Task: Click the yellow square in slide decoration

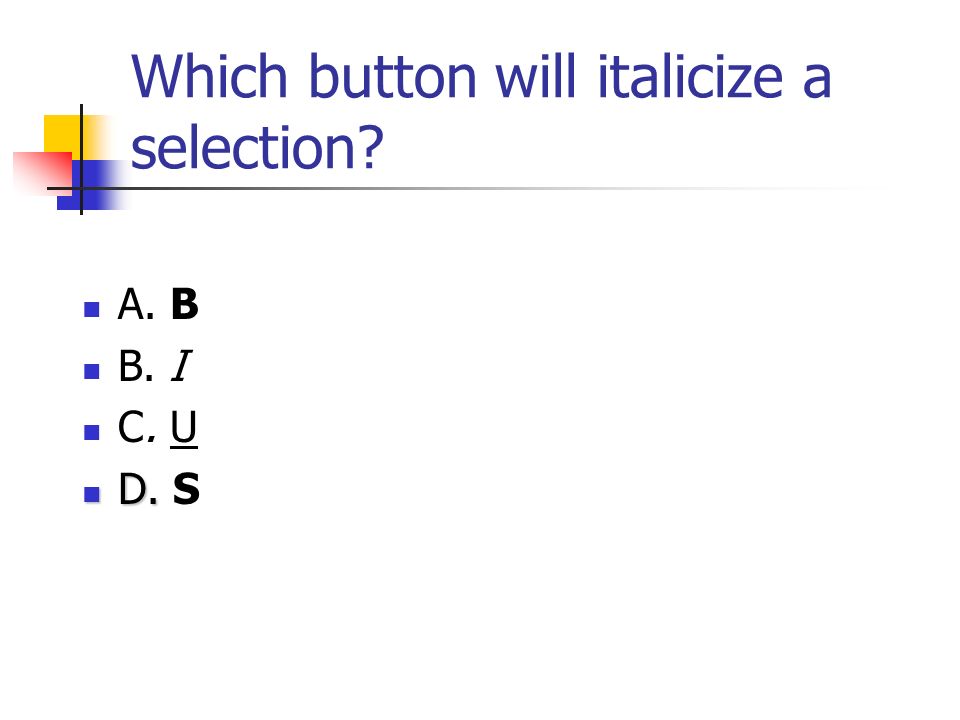Action: 62,133
